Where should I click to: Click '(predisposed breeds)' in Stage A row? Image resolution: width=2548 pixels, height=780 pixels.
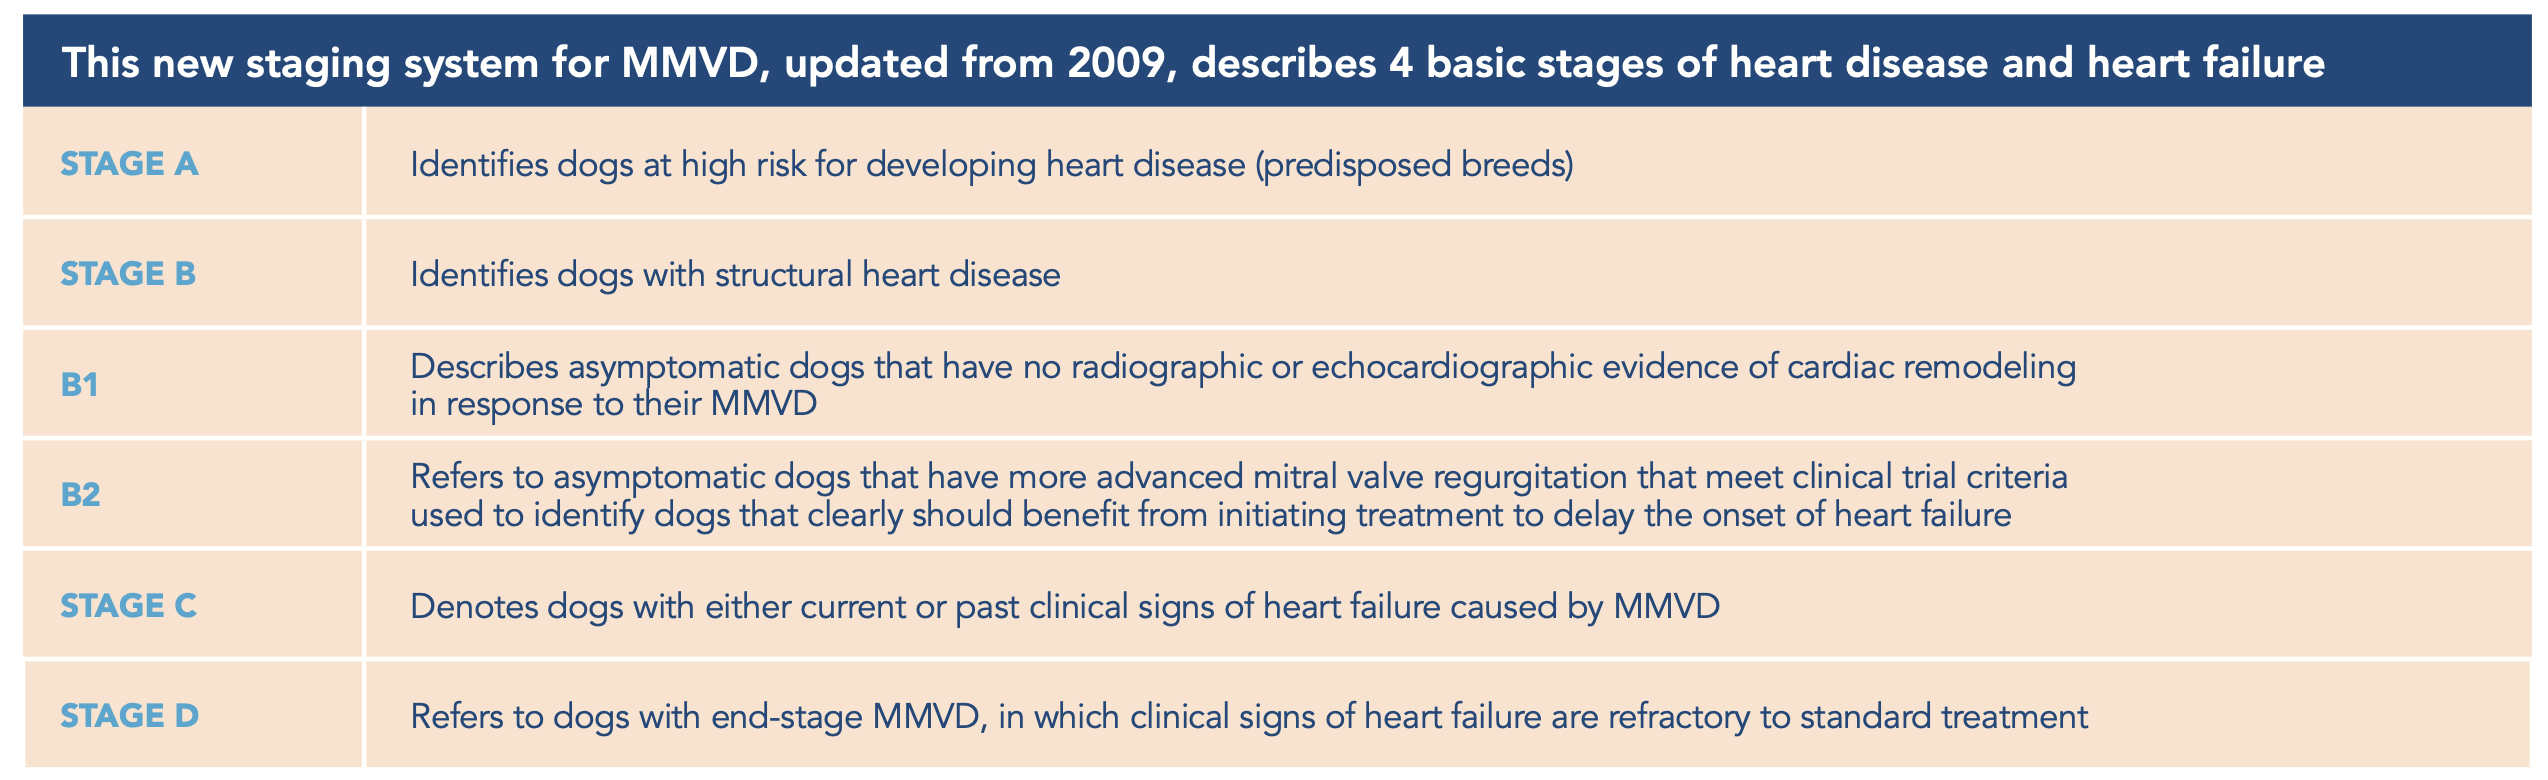1414,165
